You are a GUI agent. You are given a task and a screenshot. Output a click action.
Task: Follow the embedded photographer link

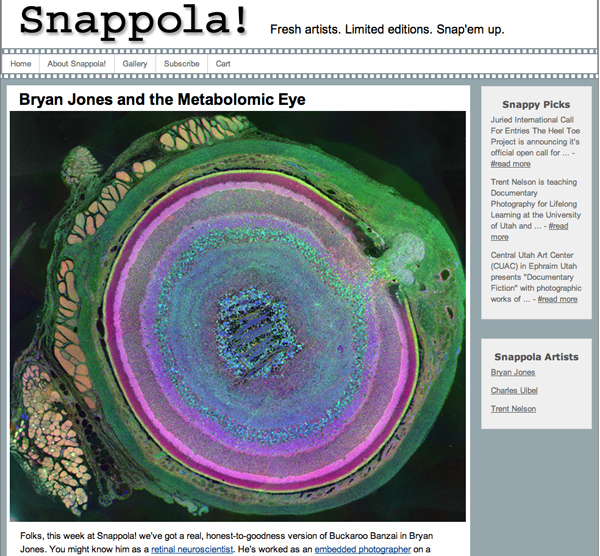(x=362, y=549)
